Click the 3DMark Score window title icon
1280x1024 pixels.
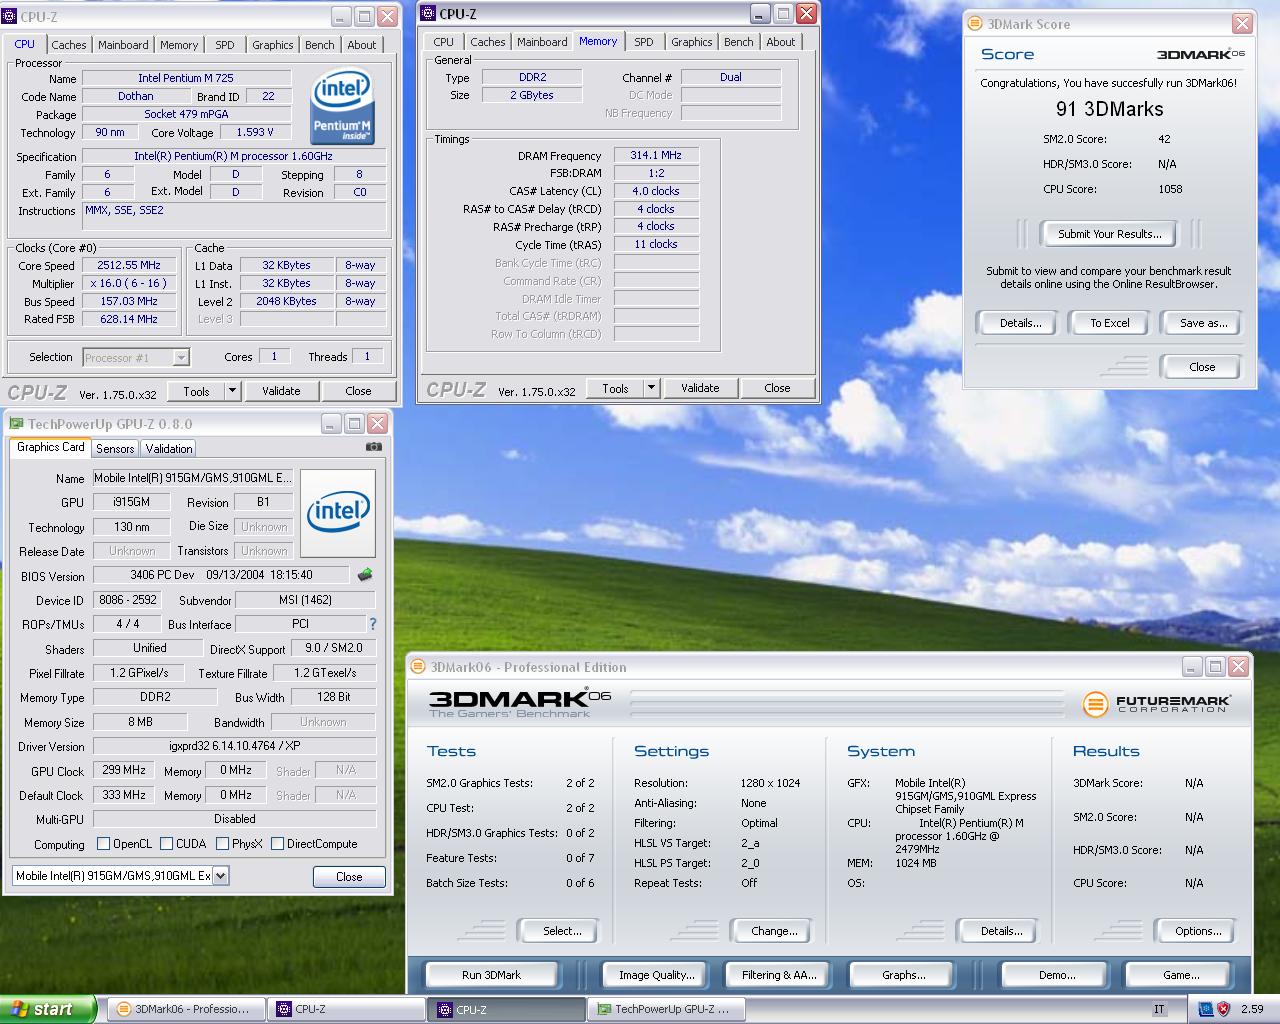click(x=977, y=24)
